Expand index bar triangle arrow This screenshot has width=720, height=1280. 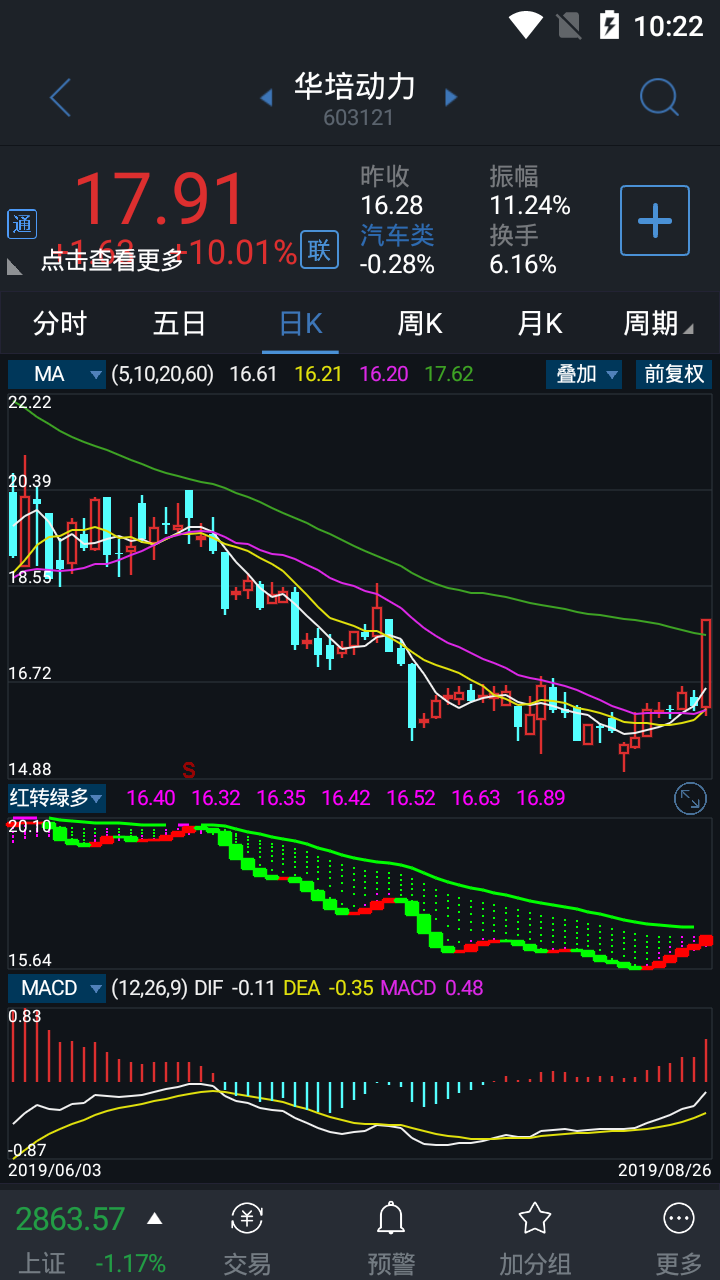coord(154,1219)
